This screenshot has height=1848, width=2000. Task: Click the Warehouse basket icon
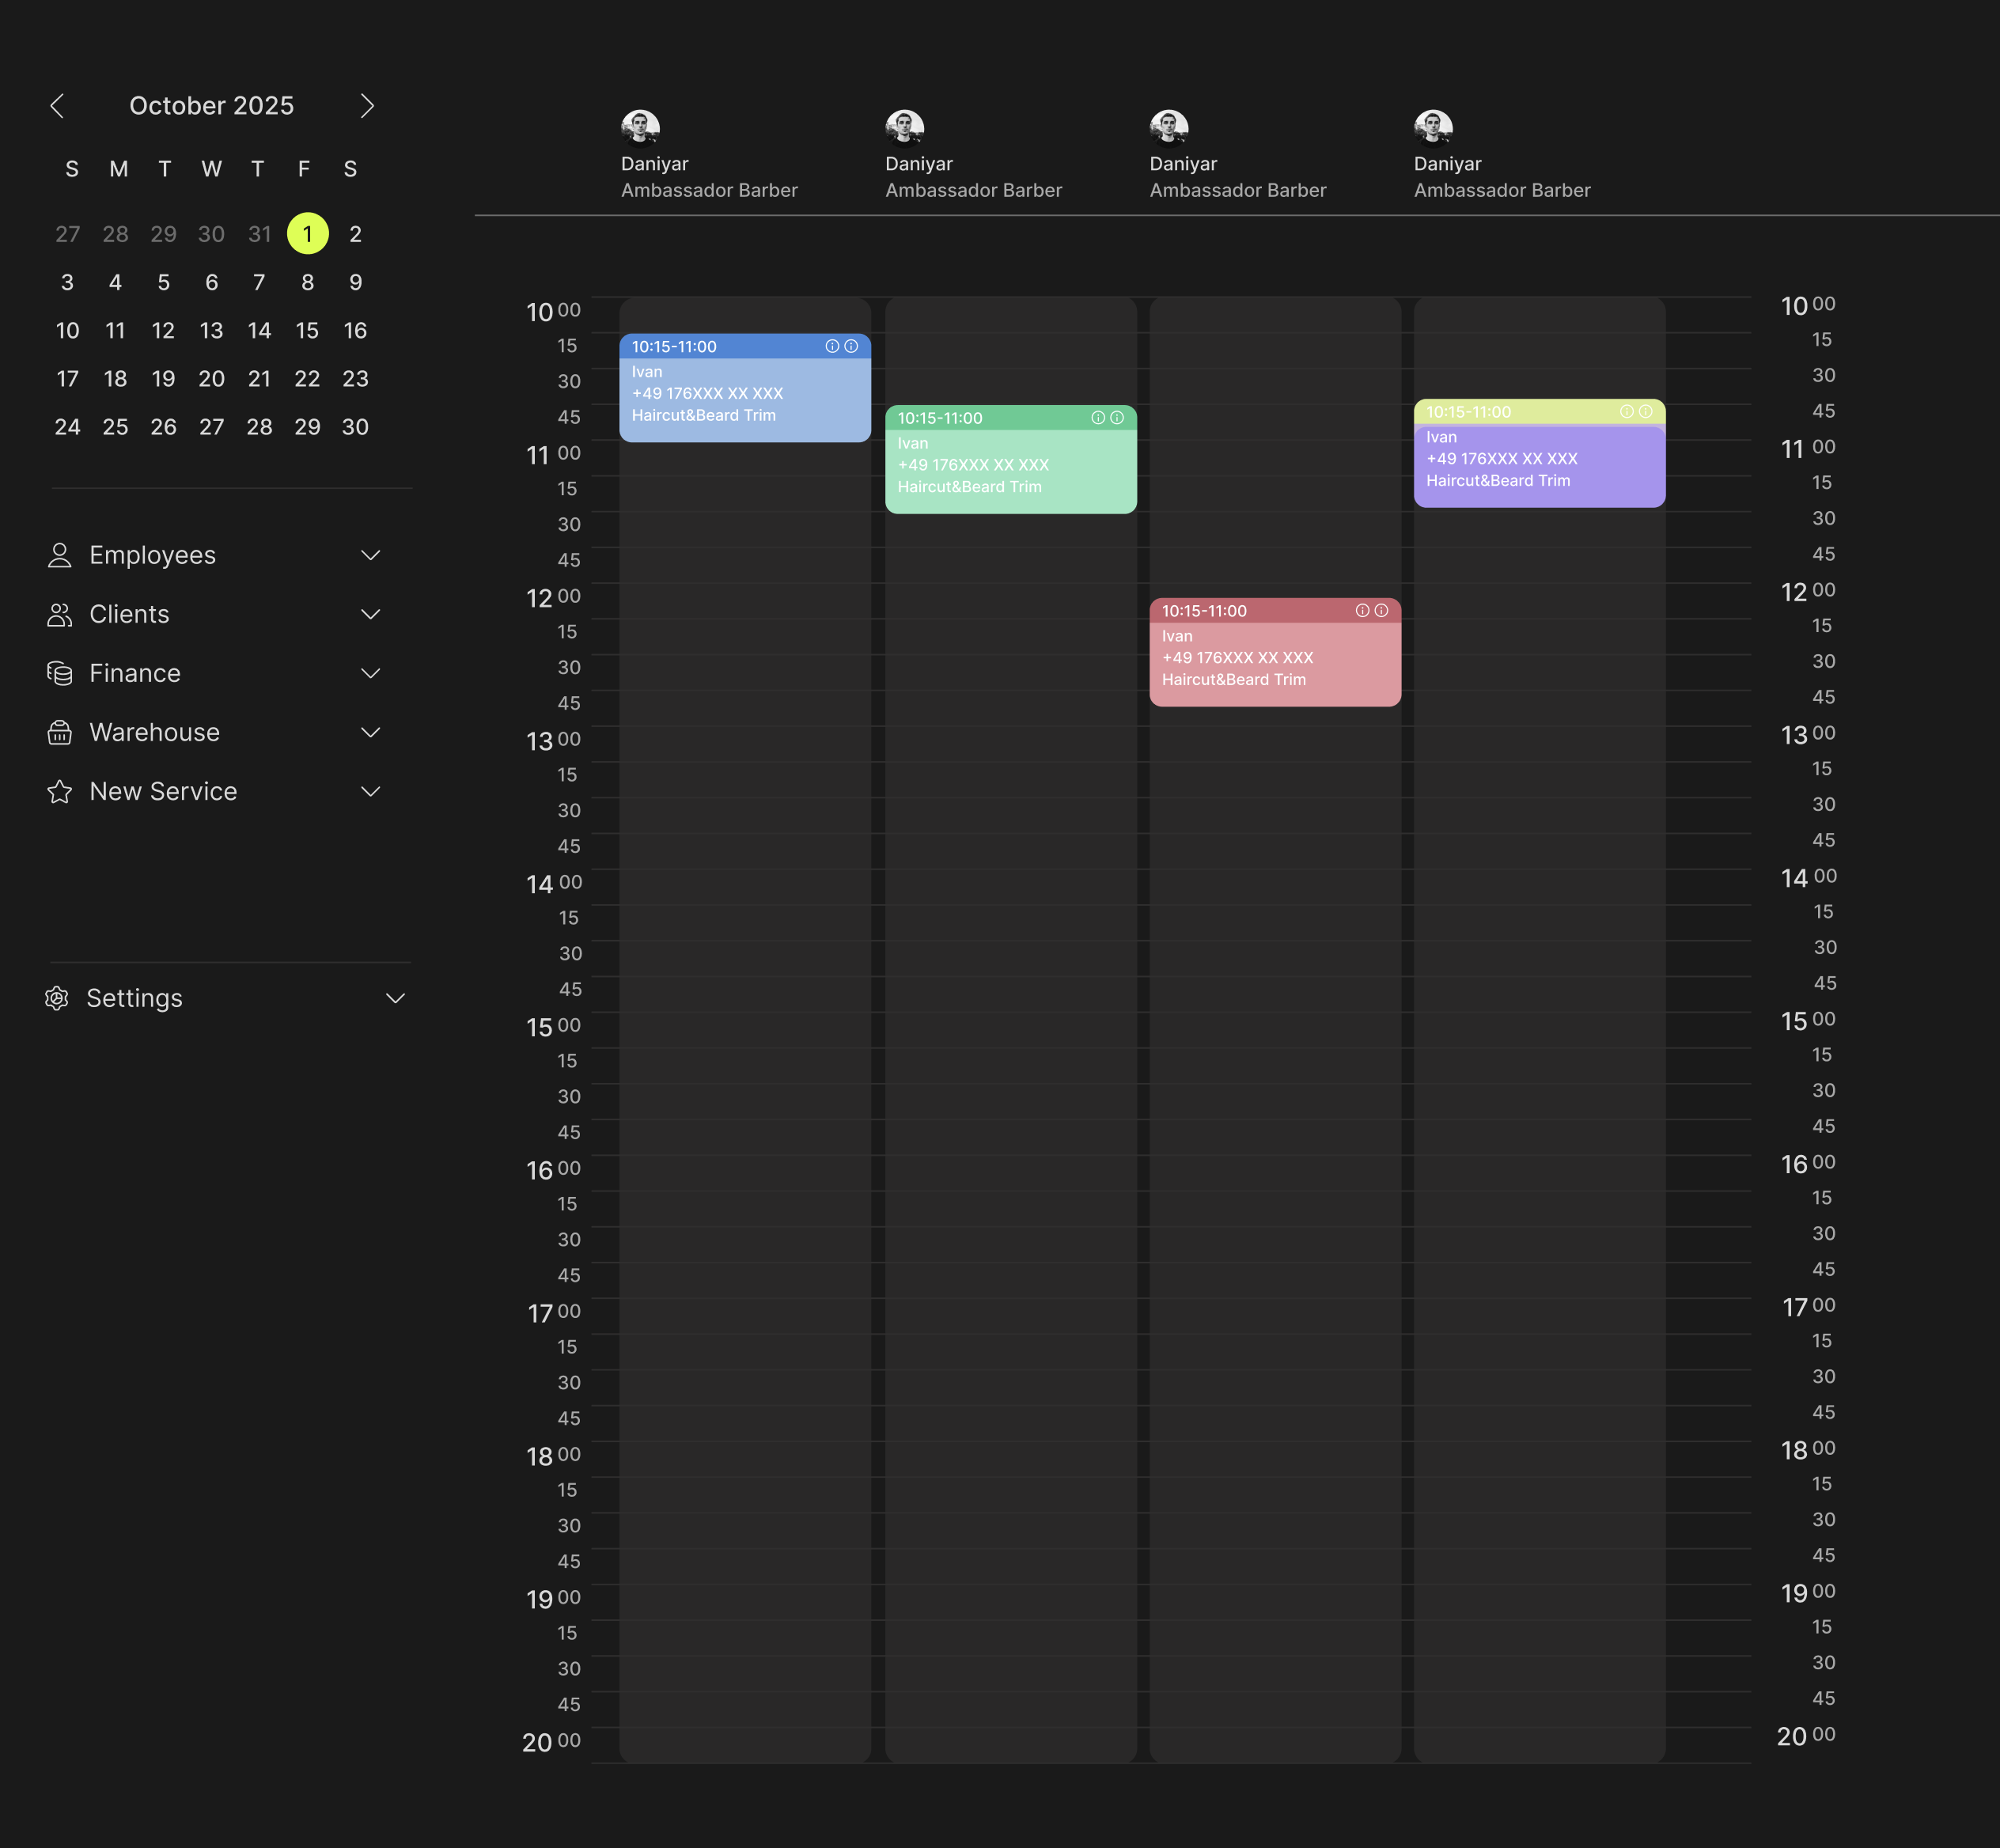click(59, 732)
